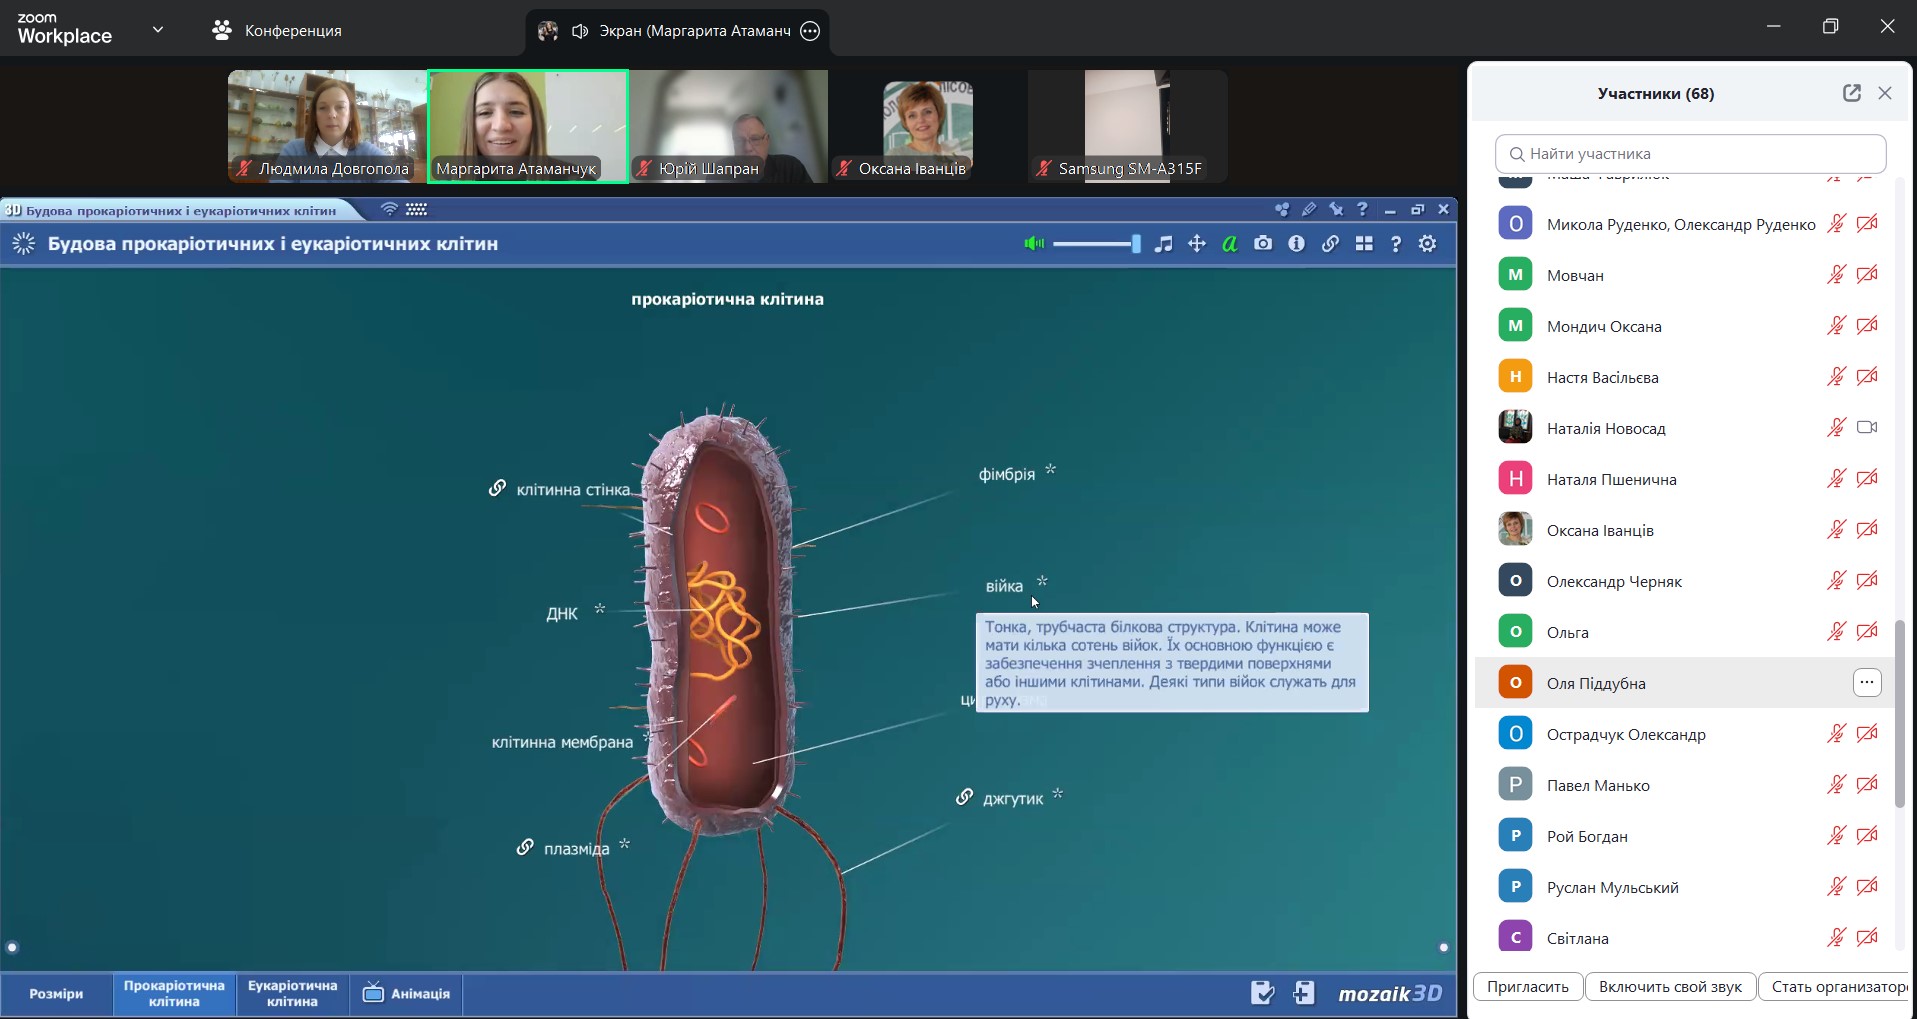
Task: Click the Пригласить button
Action: tap(1527, 987)
